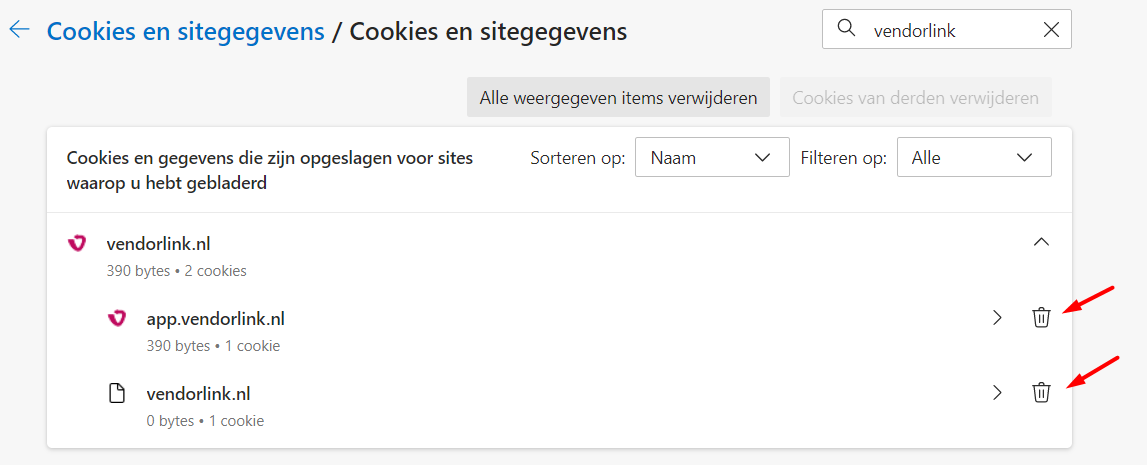
Task: Click the blank page icon beside vendorlink.nl
Action: coord(117,393)
